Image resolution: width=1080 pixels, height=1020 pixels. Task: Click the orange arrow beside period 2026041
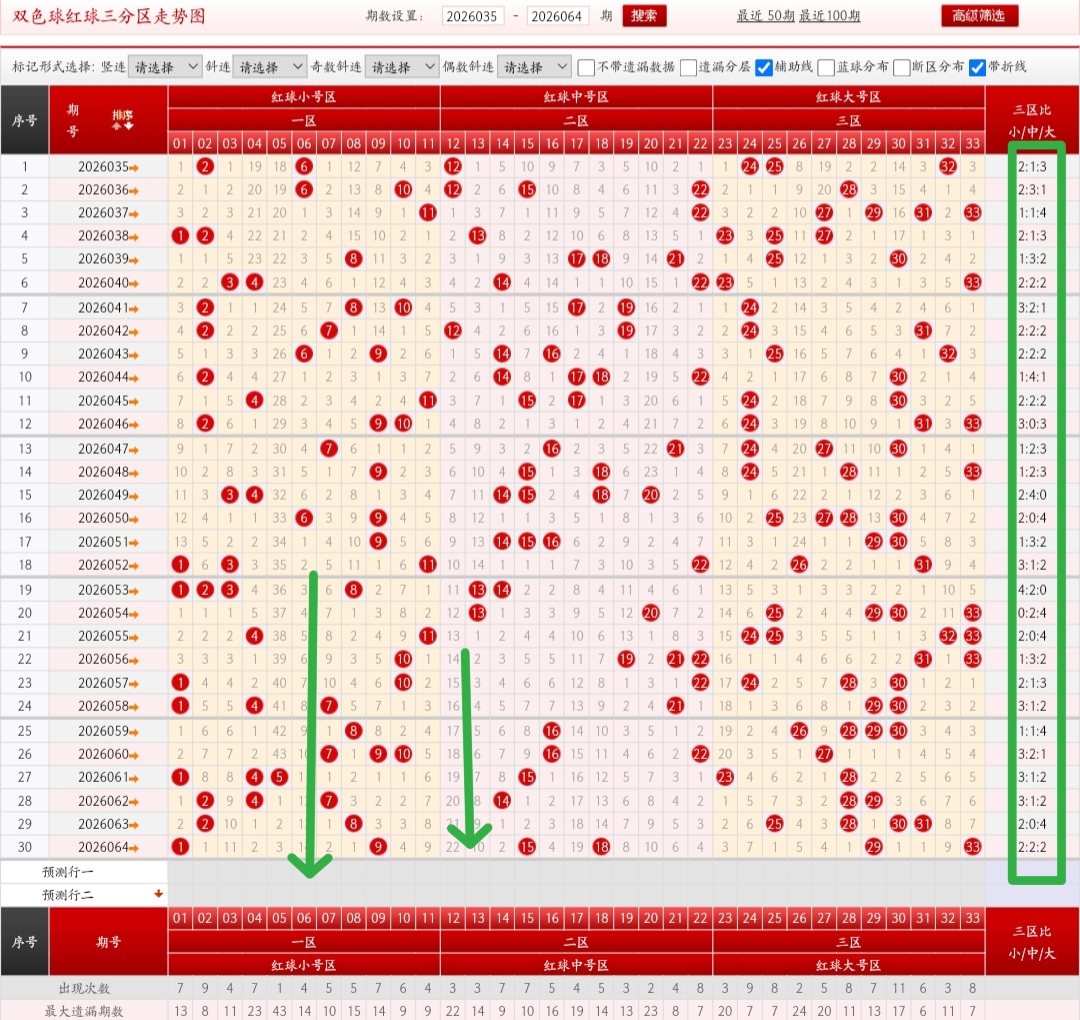[x=134, y=309]
